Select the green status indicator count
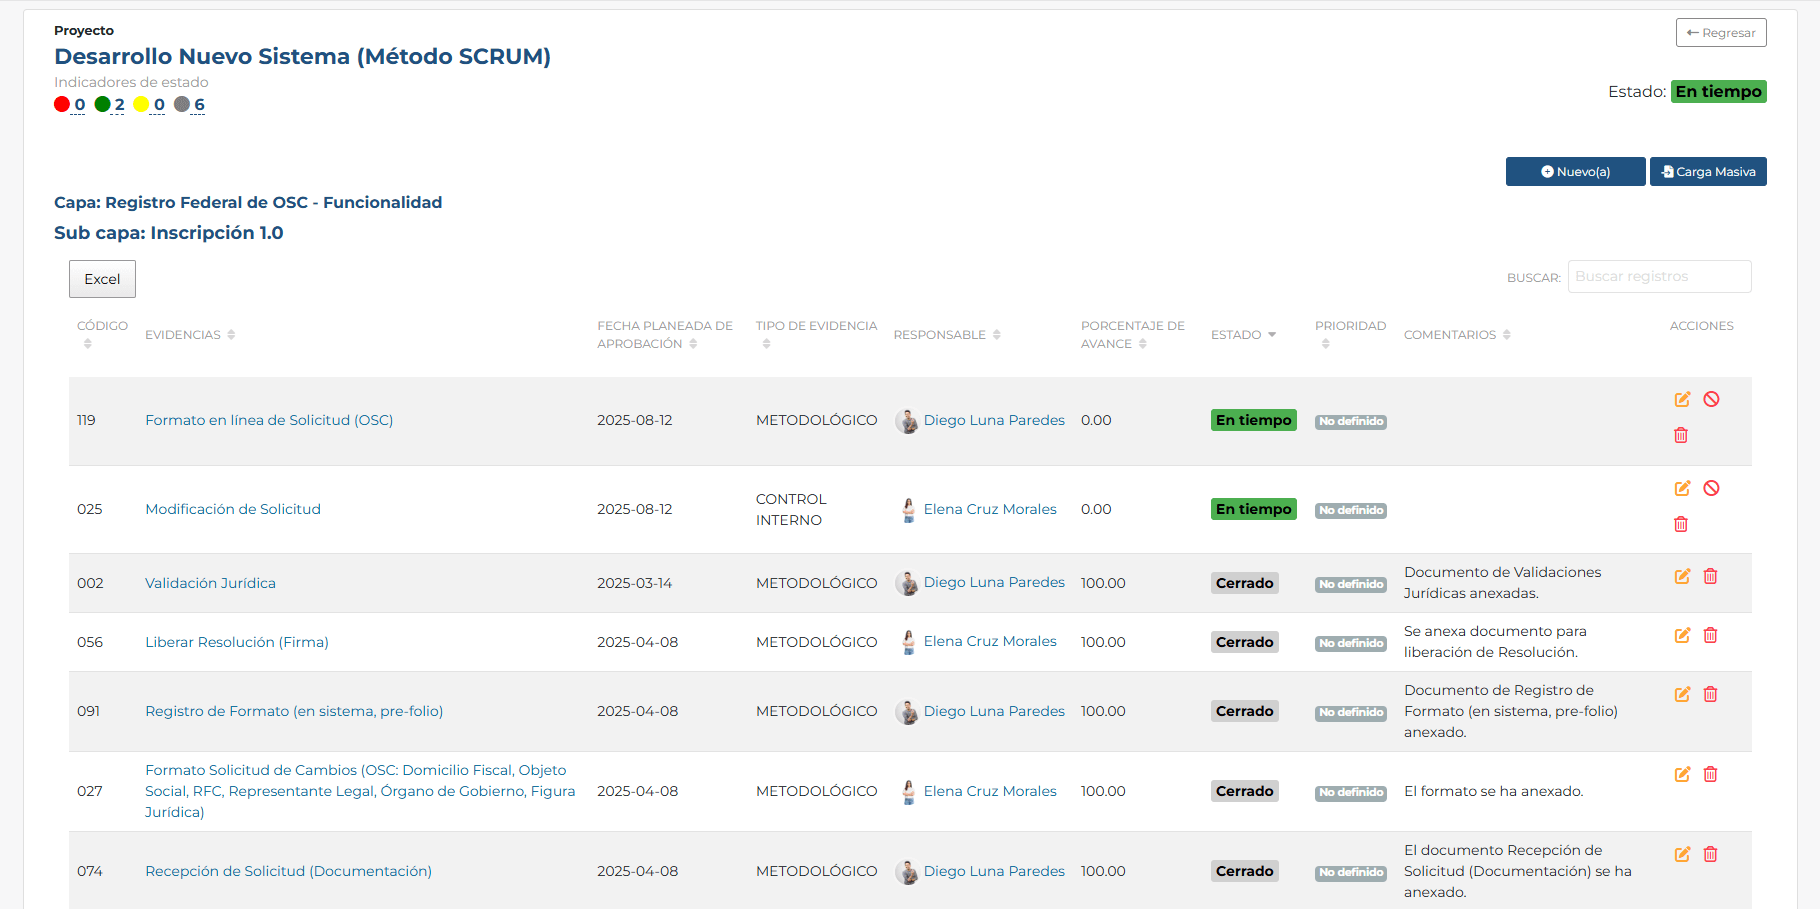Image resolution: width=1820 pixels, height=909 pixels. tap(119, 104)
